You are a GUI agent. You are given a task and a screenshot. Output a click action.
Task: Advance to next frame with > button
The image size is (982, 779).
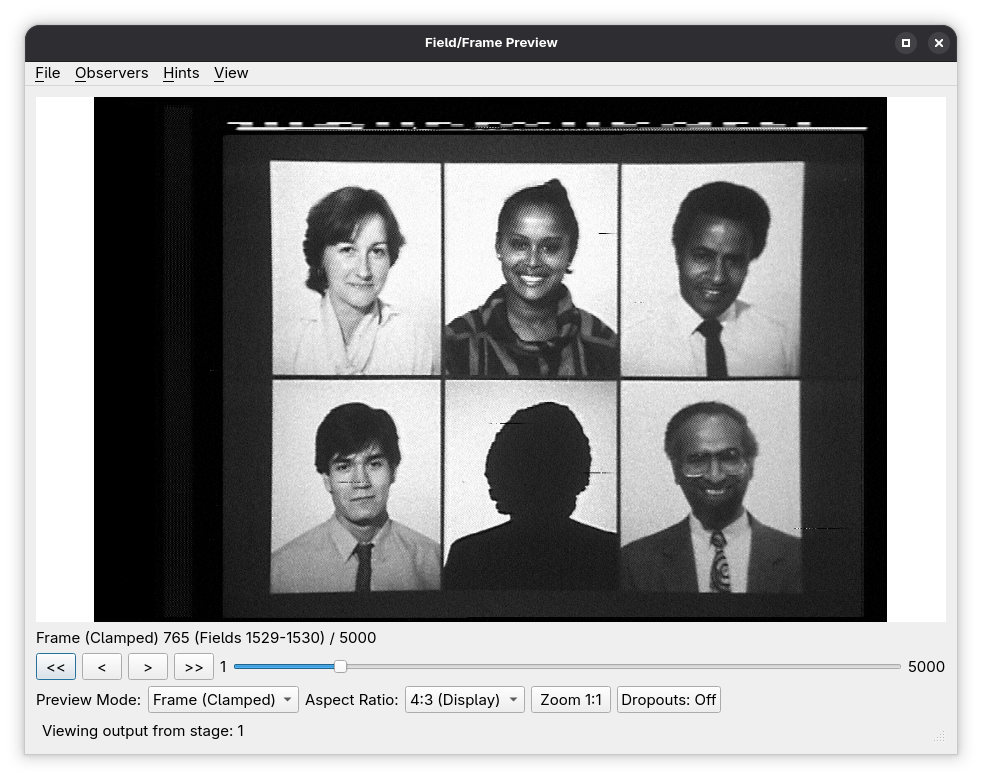(x=148, y=667)
